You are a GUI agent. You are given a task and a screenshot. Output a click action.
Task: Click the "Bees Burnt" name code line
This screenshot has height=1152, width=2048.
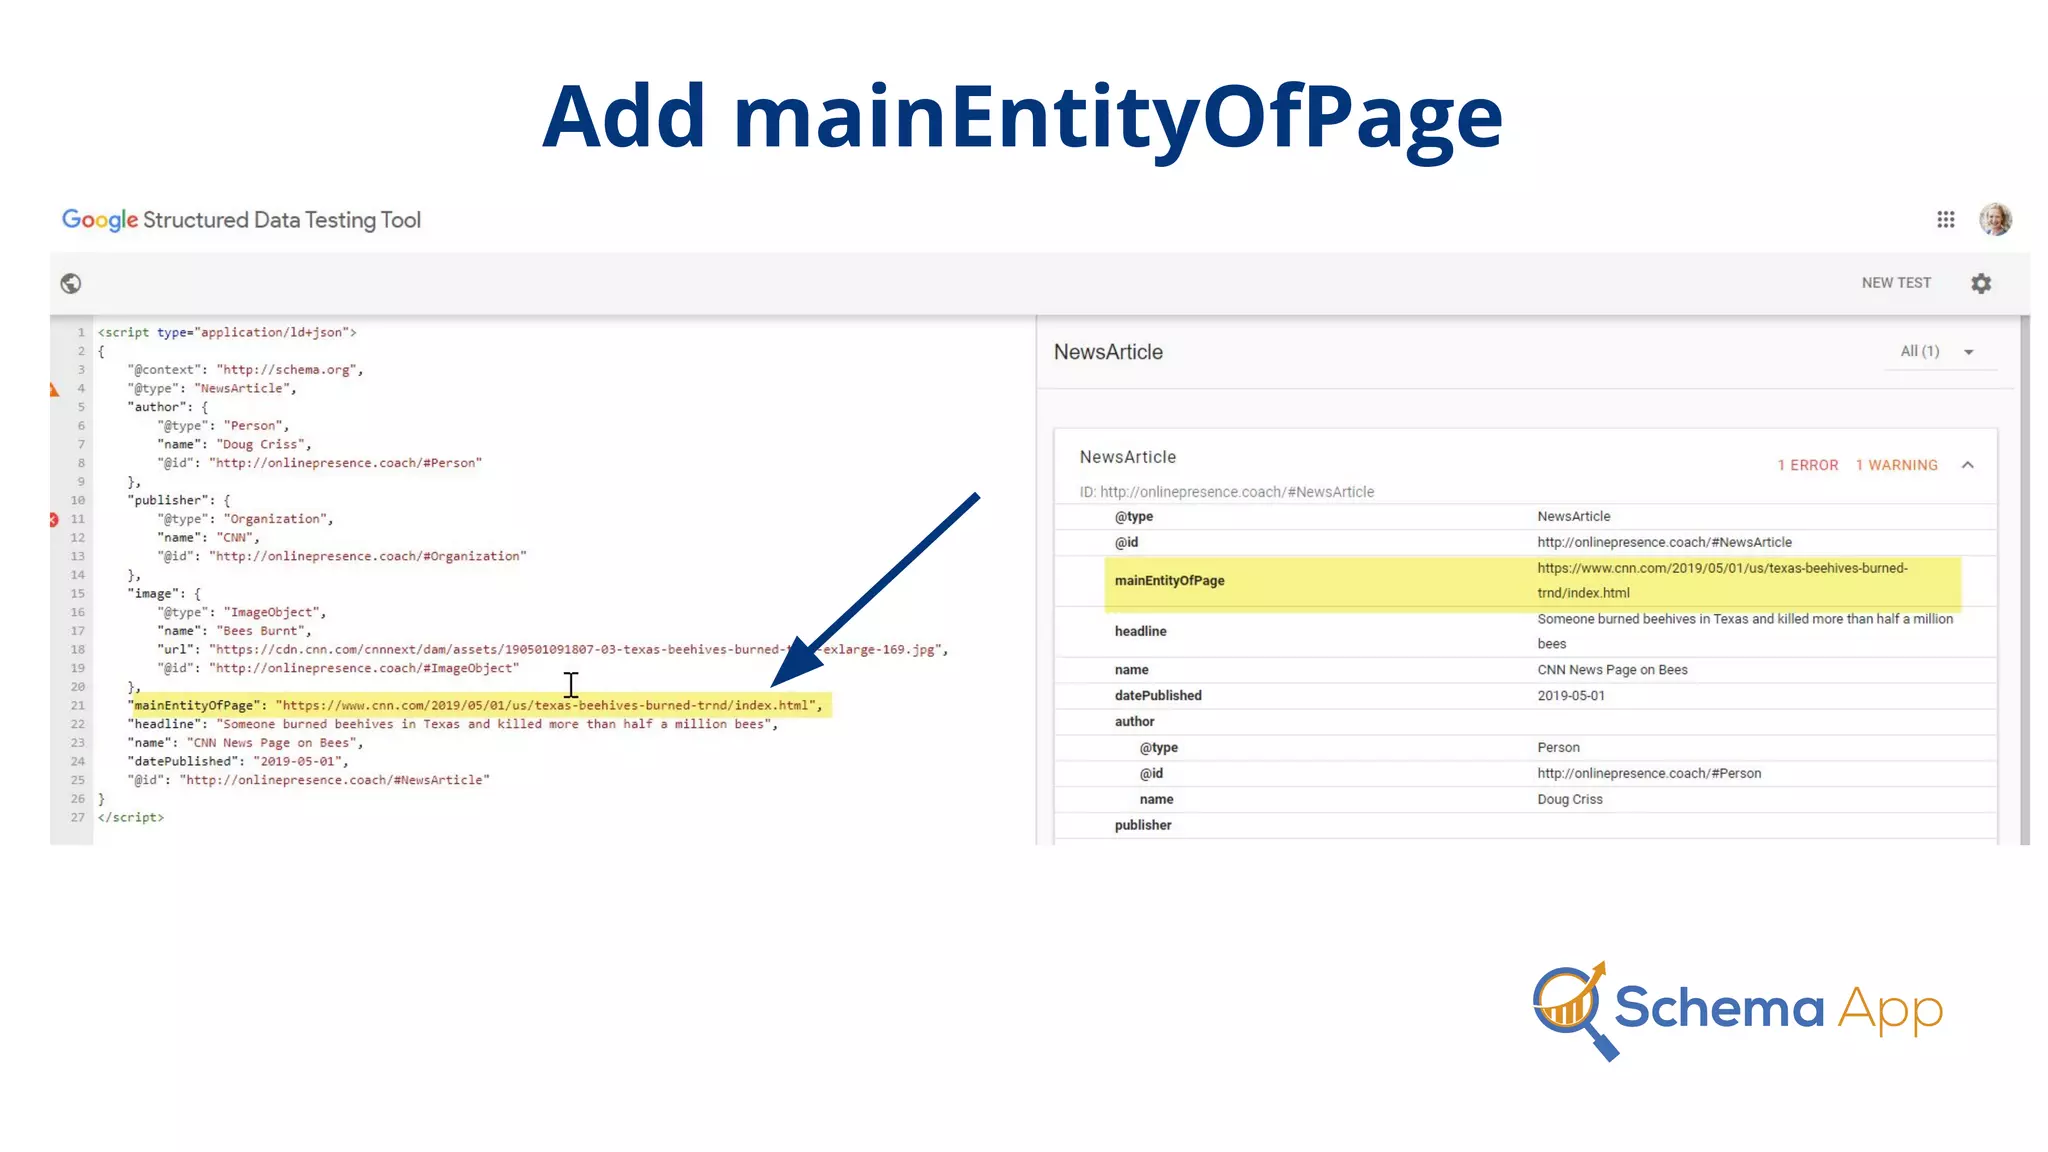pyautogui.click(x=234, y=631)
